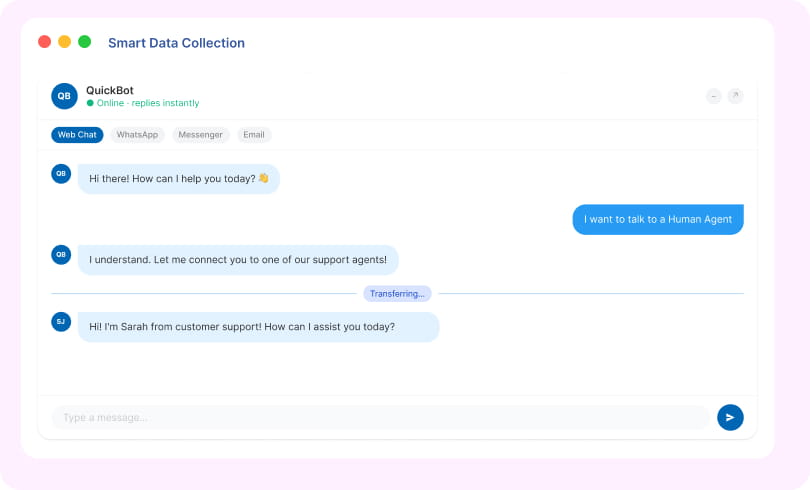The image size is (810, 490).
Task: Click the yellow window traffic-light button
Action: click(65, 42)
